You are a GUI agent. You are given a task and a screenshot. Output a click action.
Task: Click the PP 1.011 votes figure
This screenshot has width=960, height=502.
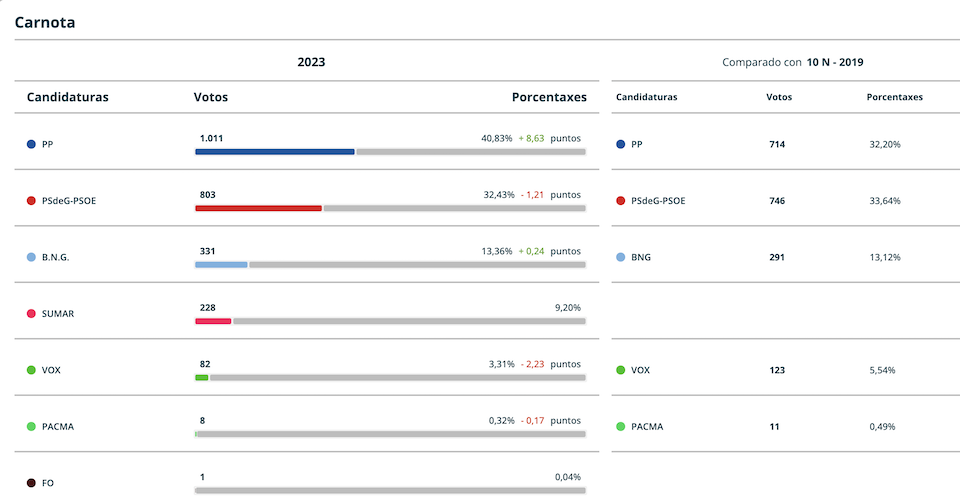click(x=211, y=138)
